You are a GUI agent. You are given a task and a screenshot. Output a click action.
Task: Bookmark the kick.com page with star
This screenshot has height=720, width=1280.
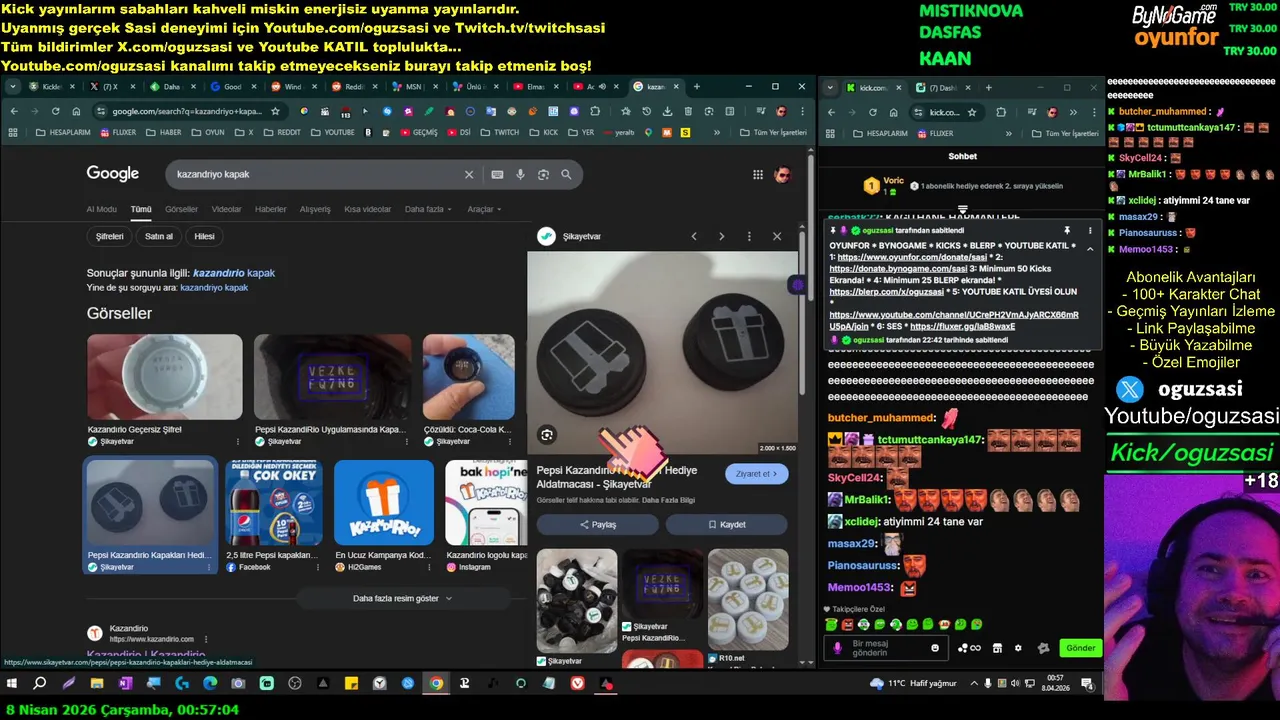(x=972, y=112)
